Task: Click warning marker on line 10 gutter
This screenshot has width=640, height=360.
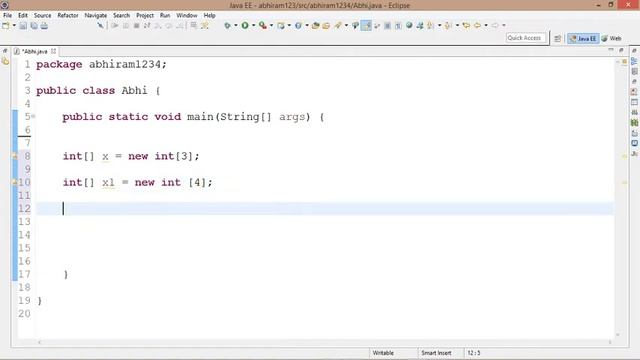Action: tap(15, 182)
